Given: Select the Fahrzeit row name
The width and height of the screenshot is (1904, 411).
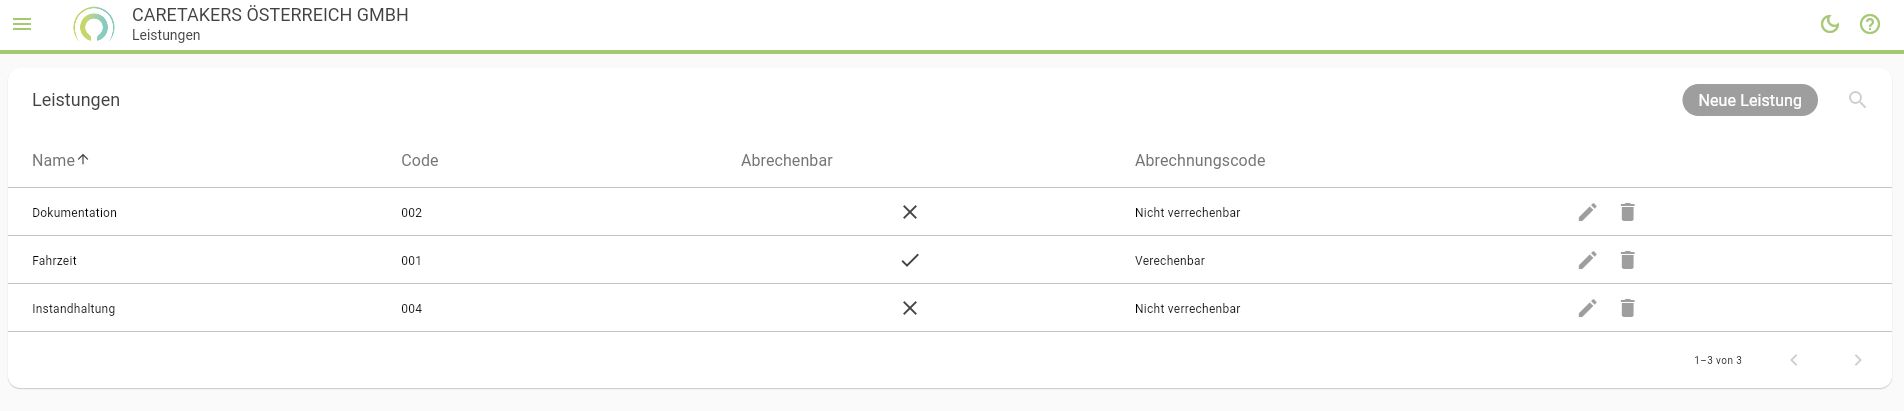Looking at the screenshot, I should pos(54,260).
